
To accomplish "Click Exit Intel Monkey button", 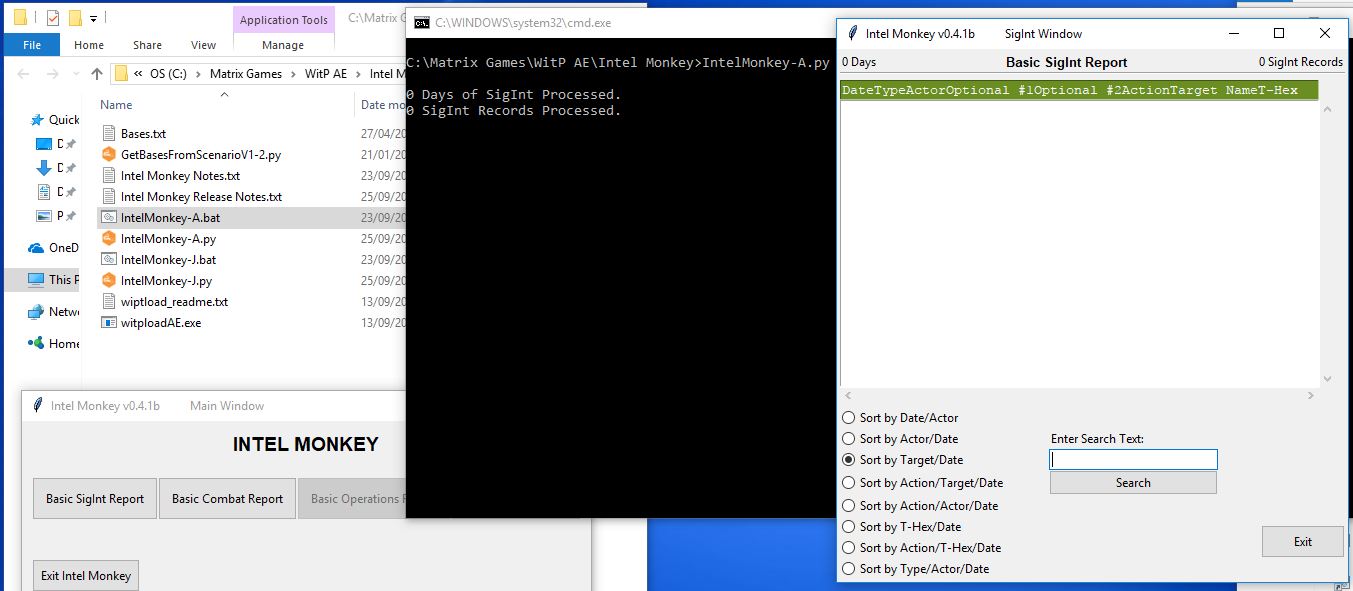I will tap(86, 576).
